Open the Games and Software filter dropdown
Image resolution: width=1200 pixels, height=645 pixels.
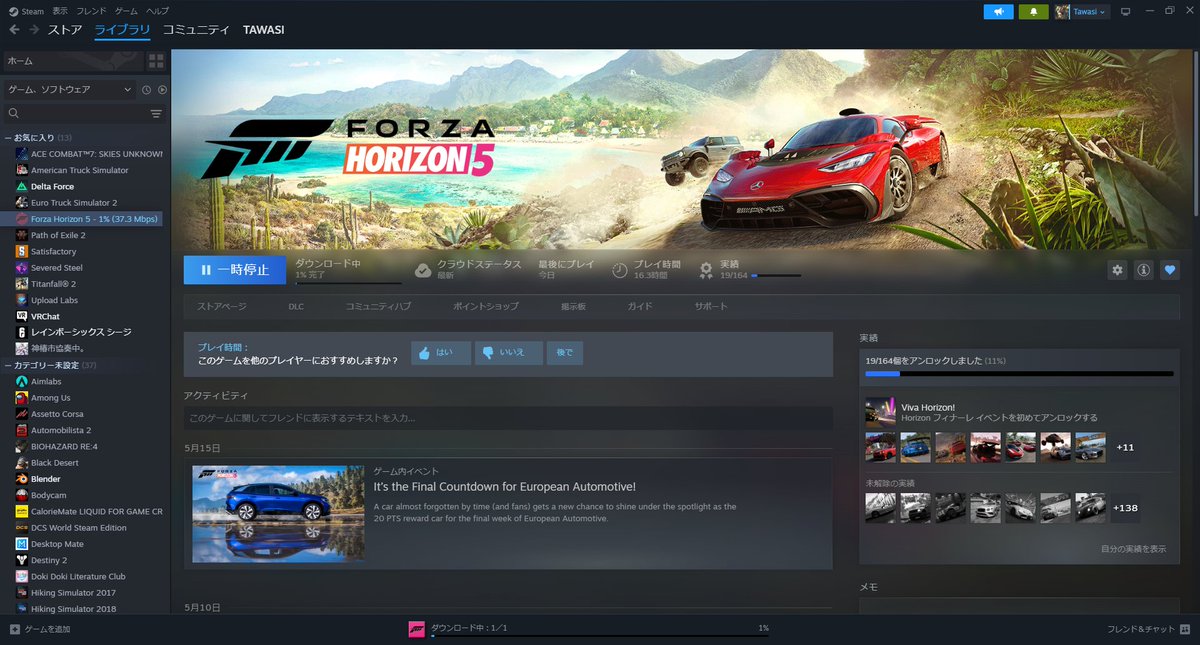[70, 90]
